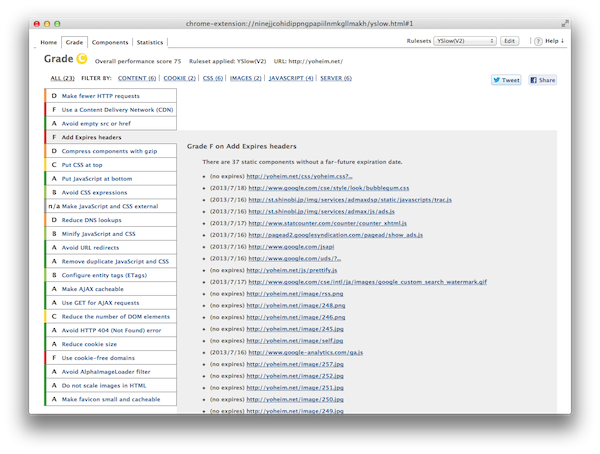Screen dimensions: 600x454
Task: Select Minify JavaScript and CSS rule
Action: [111, 234]
